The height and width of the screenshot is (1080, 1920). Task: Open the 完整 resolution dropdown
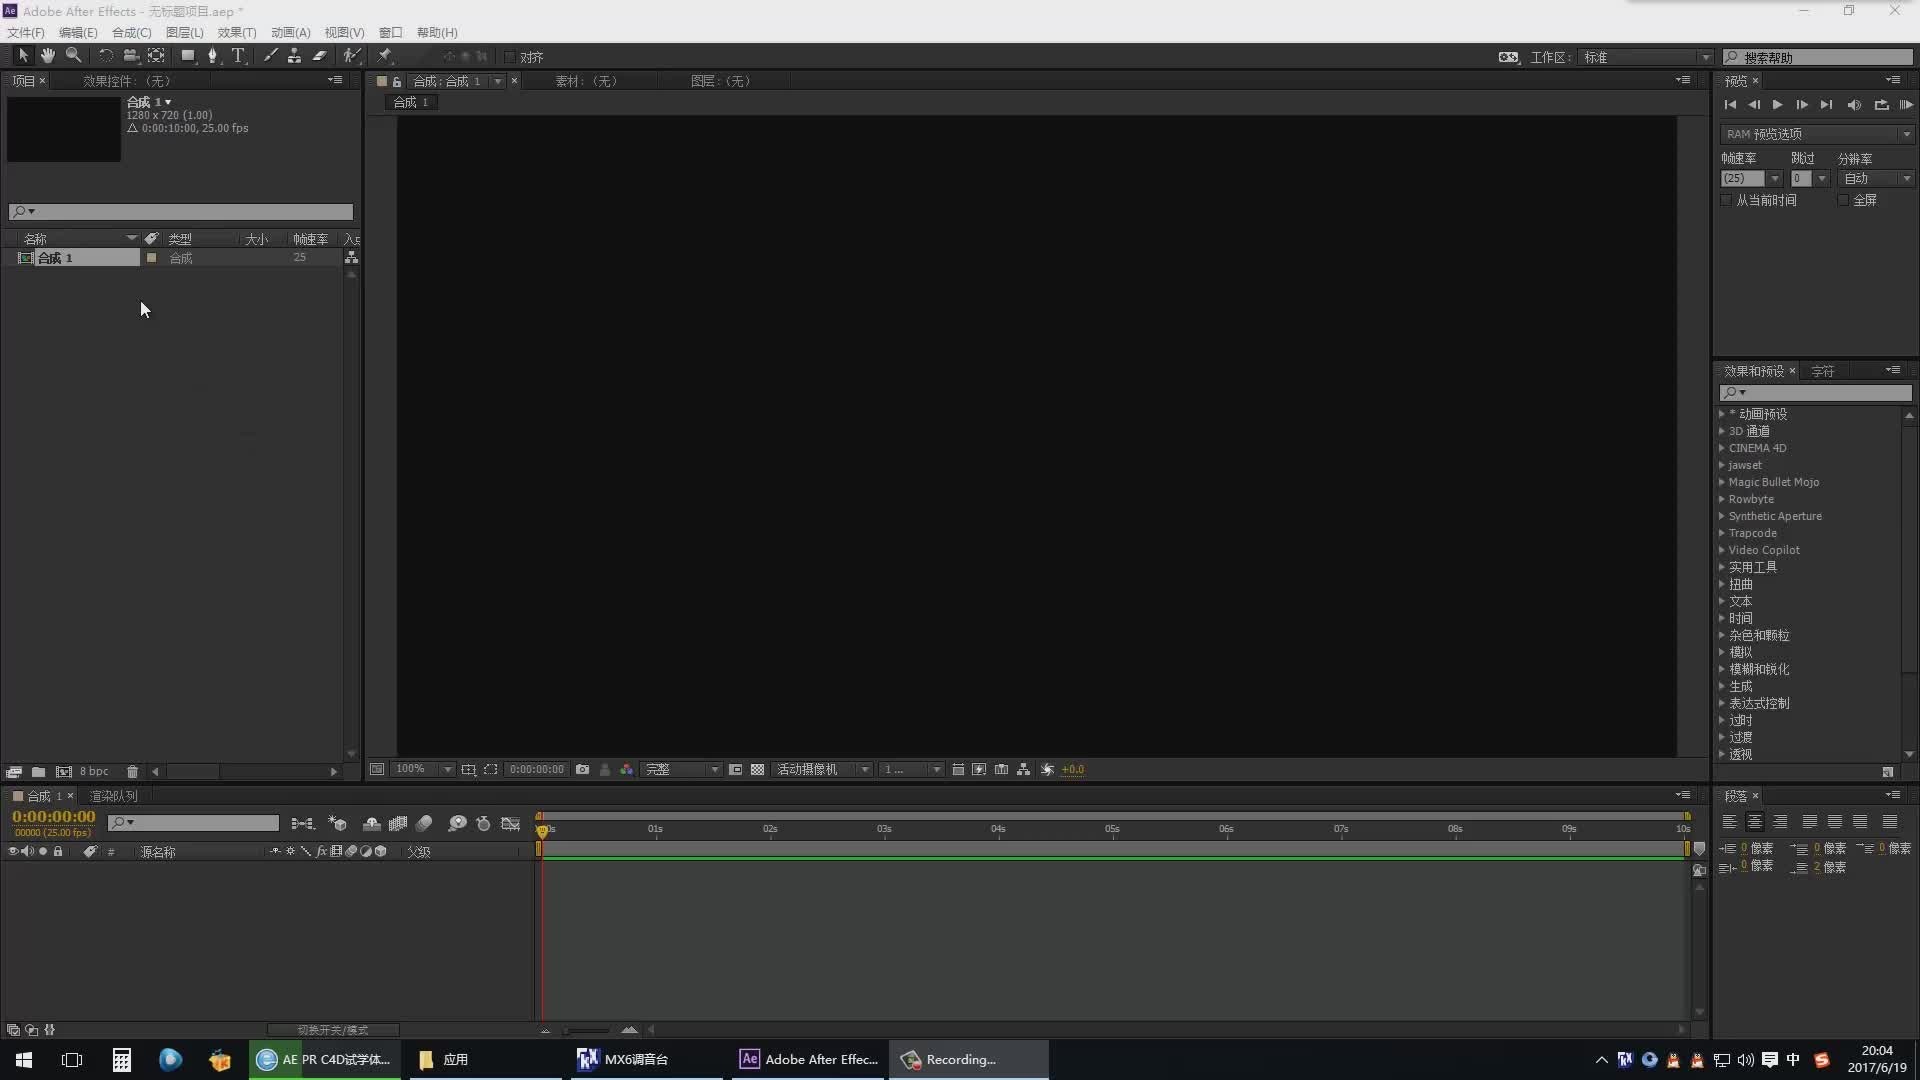point(681,769)
